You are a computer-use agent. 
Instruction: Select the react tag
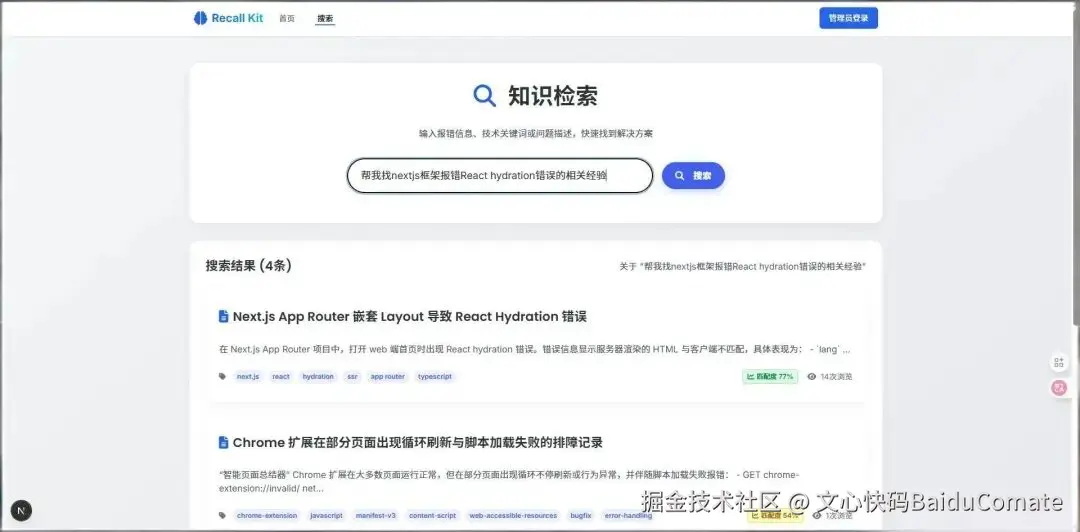[x=281, y=377]
